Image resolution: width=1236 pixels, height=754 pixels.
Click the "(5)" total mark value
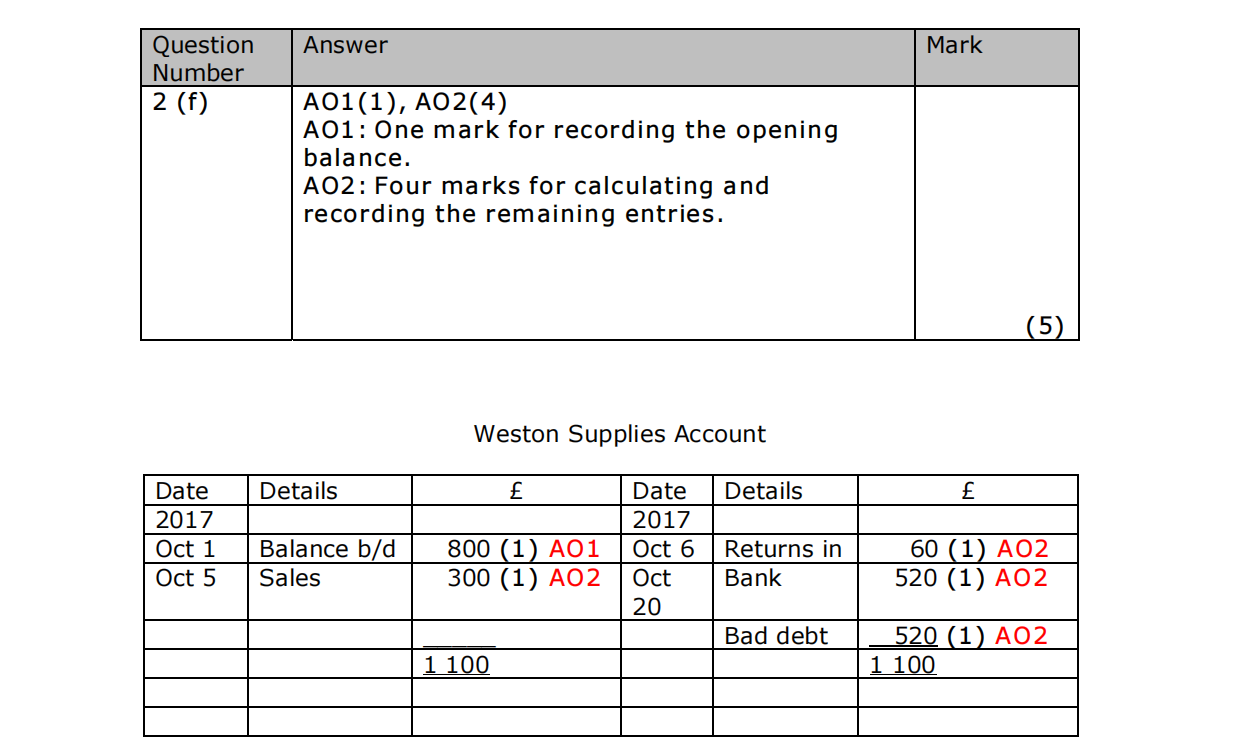click(x=1045, y=326)
